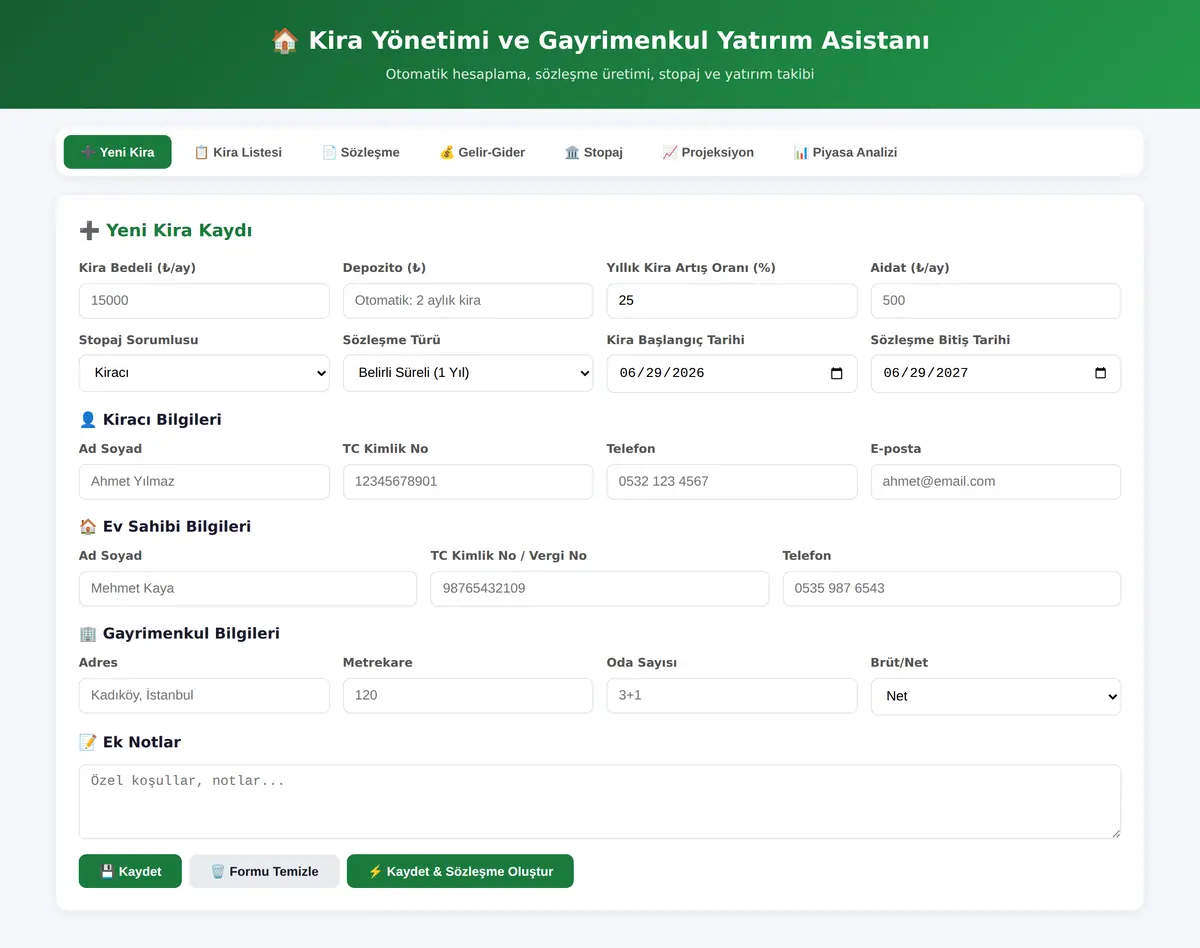The width and height of the screenshot is (1200, 948).
Task: Click TC Kimlik No / Vergi No field
Action: [x=600, y=589]
